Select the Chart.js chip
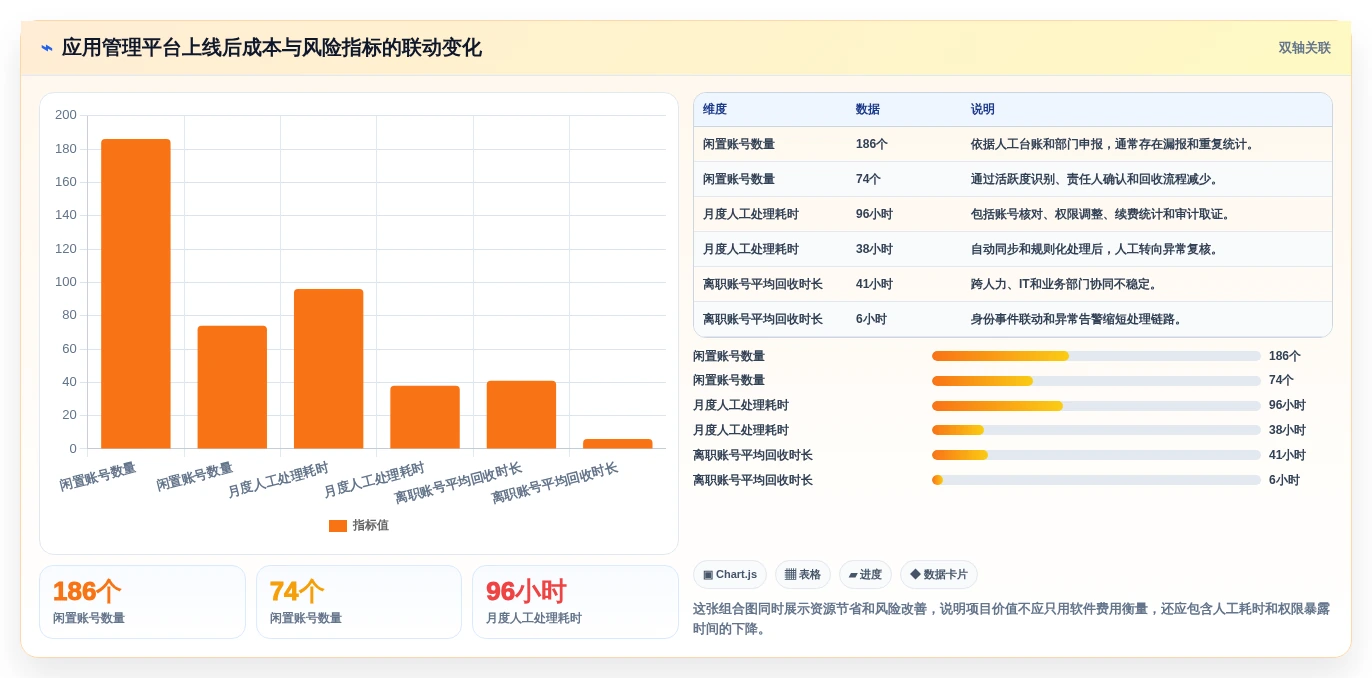The image size is (1372, 678). (x=730, y=574)
